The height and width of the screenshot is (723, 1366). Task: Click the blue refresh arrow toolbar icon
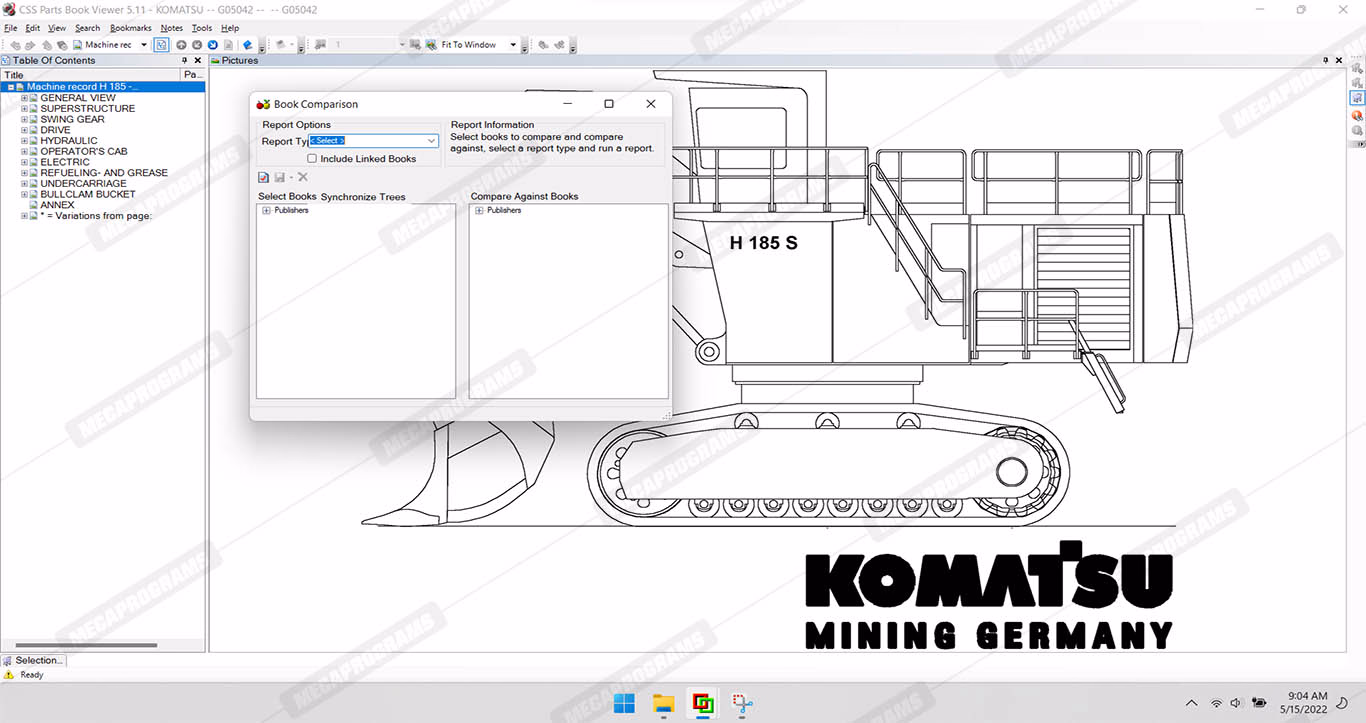click(x=213, y=45)
